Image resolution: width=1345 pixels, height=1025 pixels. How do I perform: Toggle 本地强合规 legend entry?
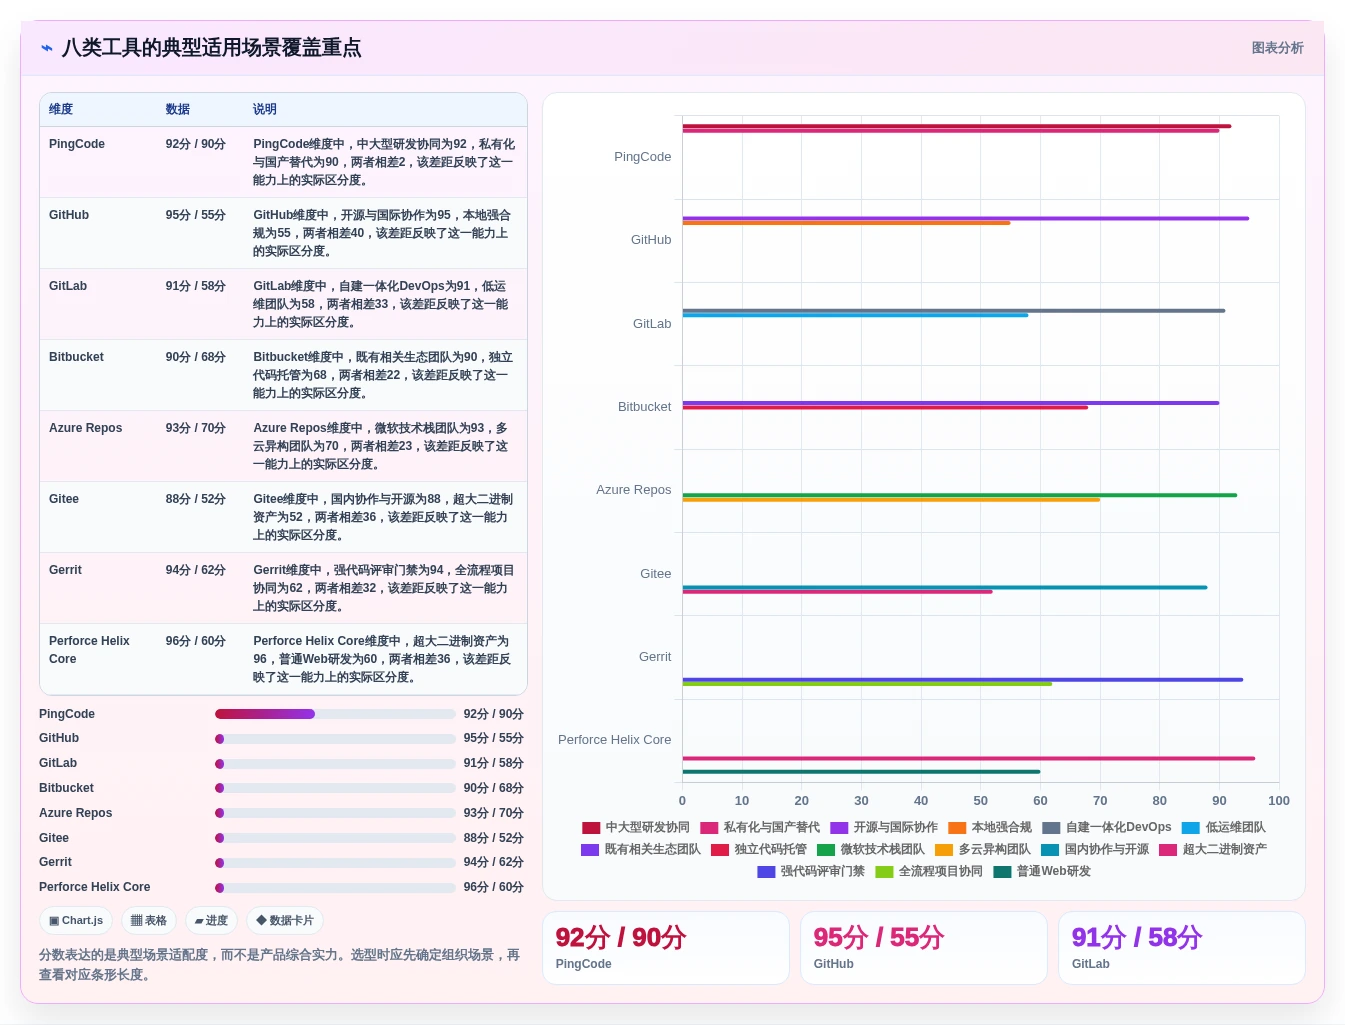(990, 828)
